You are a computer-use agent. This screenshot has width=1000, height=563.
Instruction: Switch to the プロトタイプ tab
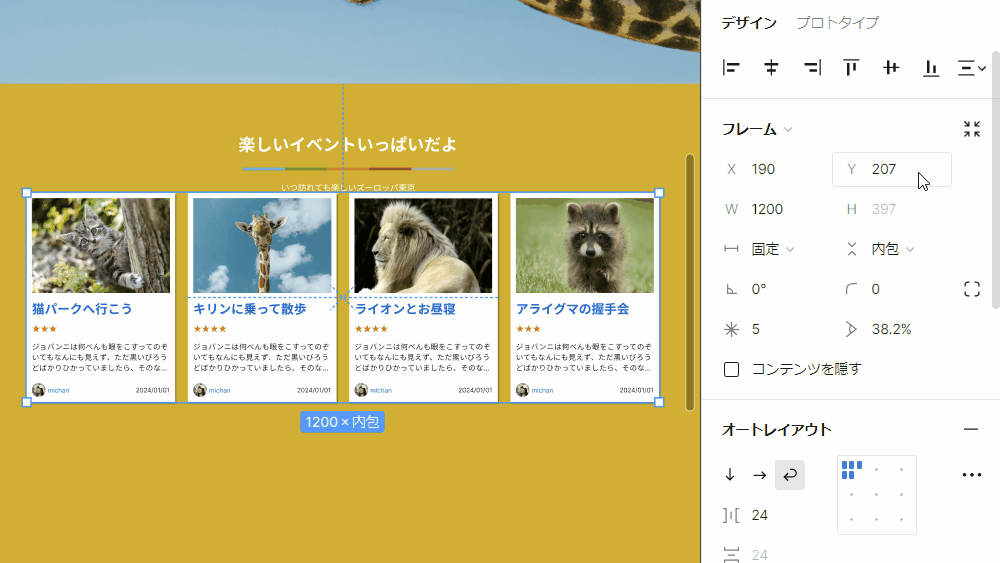point(837,23)
